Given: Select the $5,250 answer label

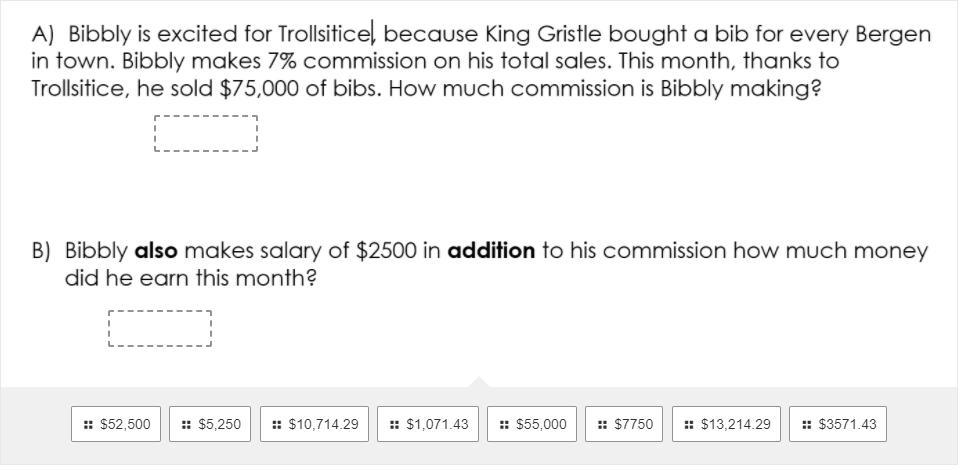Looking at the screenshot, I should (220, 425).
